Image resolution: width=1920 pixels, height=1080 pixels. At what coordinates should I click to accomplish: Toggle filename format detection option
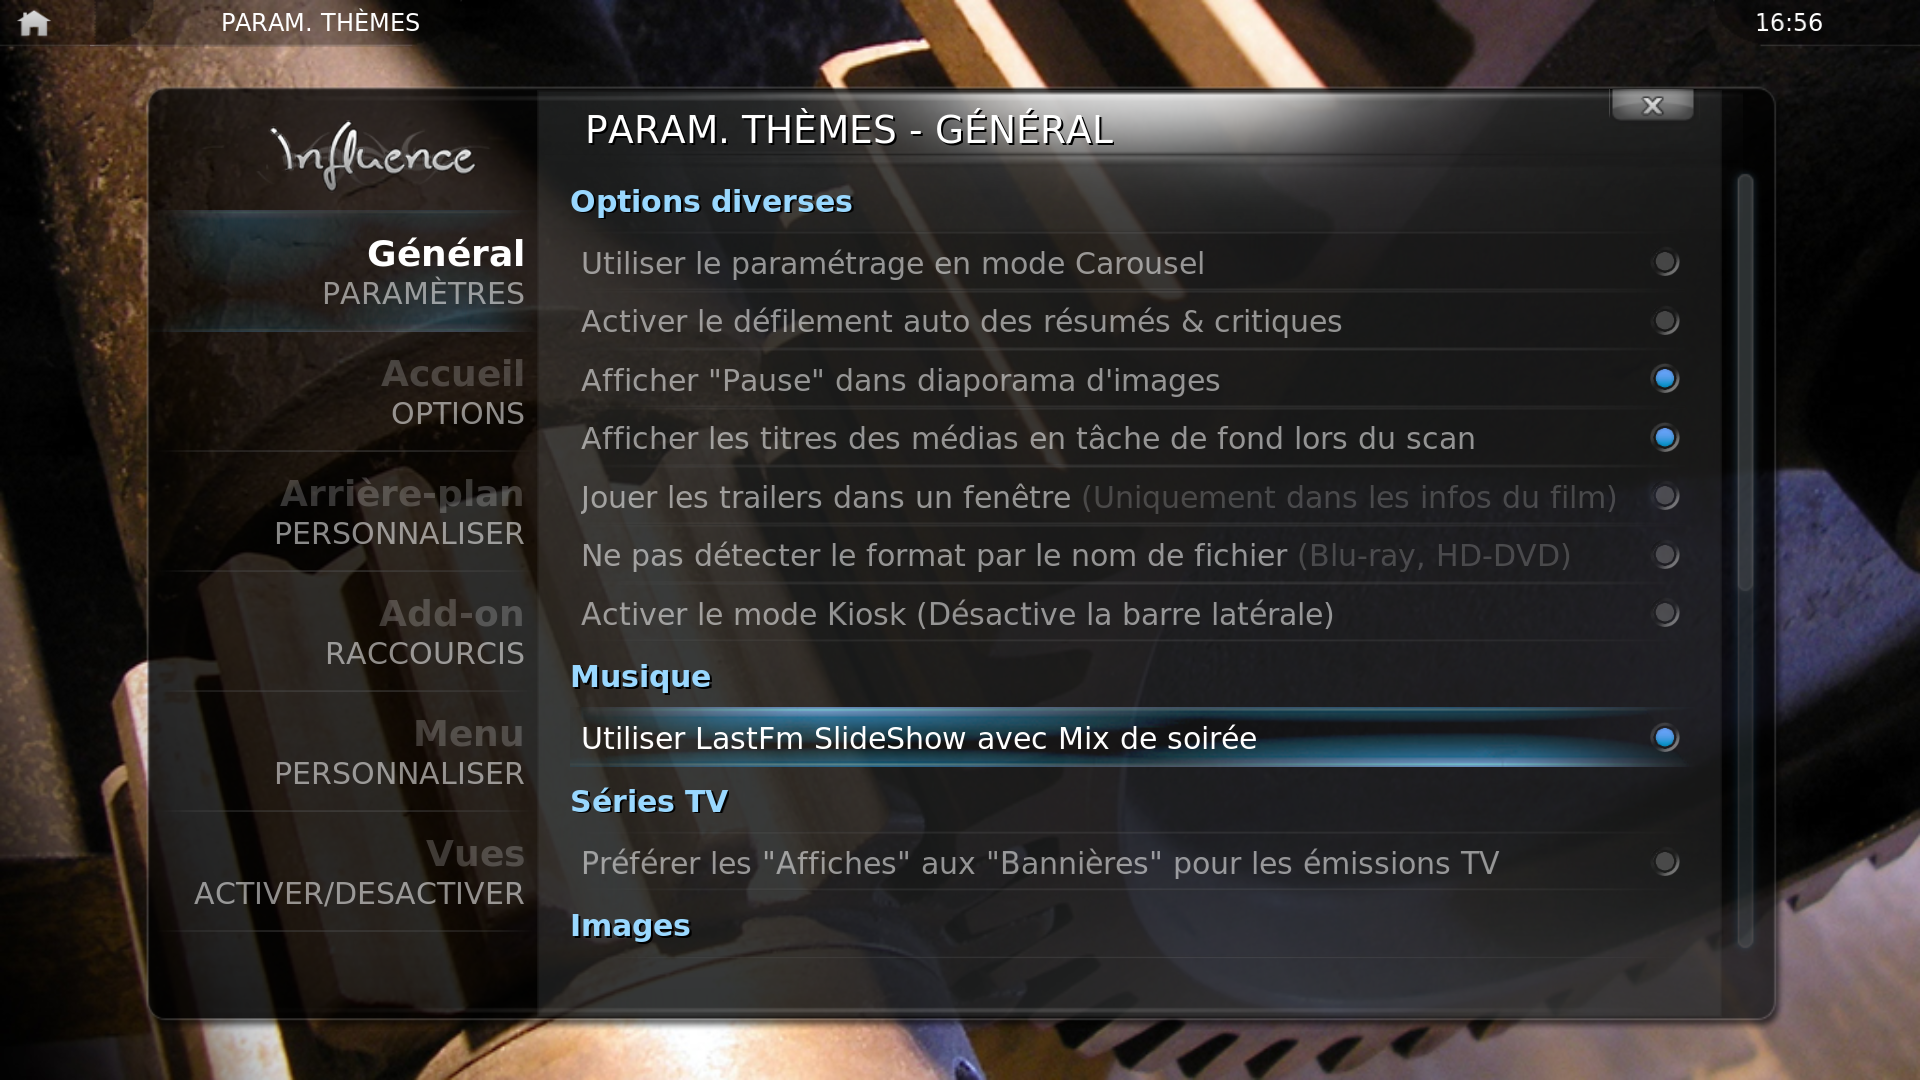tap(1665, 555)
